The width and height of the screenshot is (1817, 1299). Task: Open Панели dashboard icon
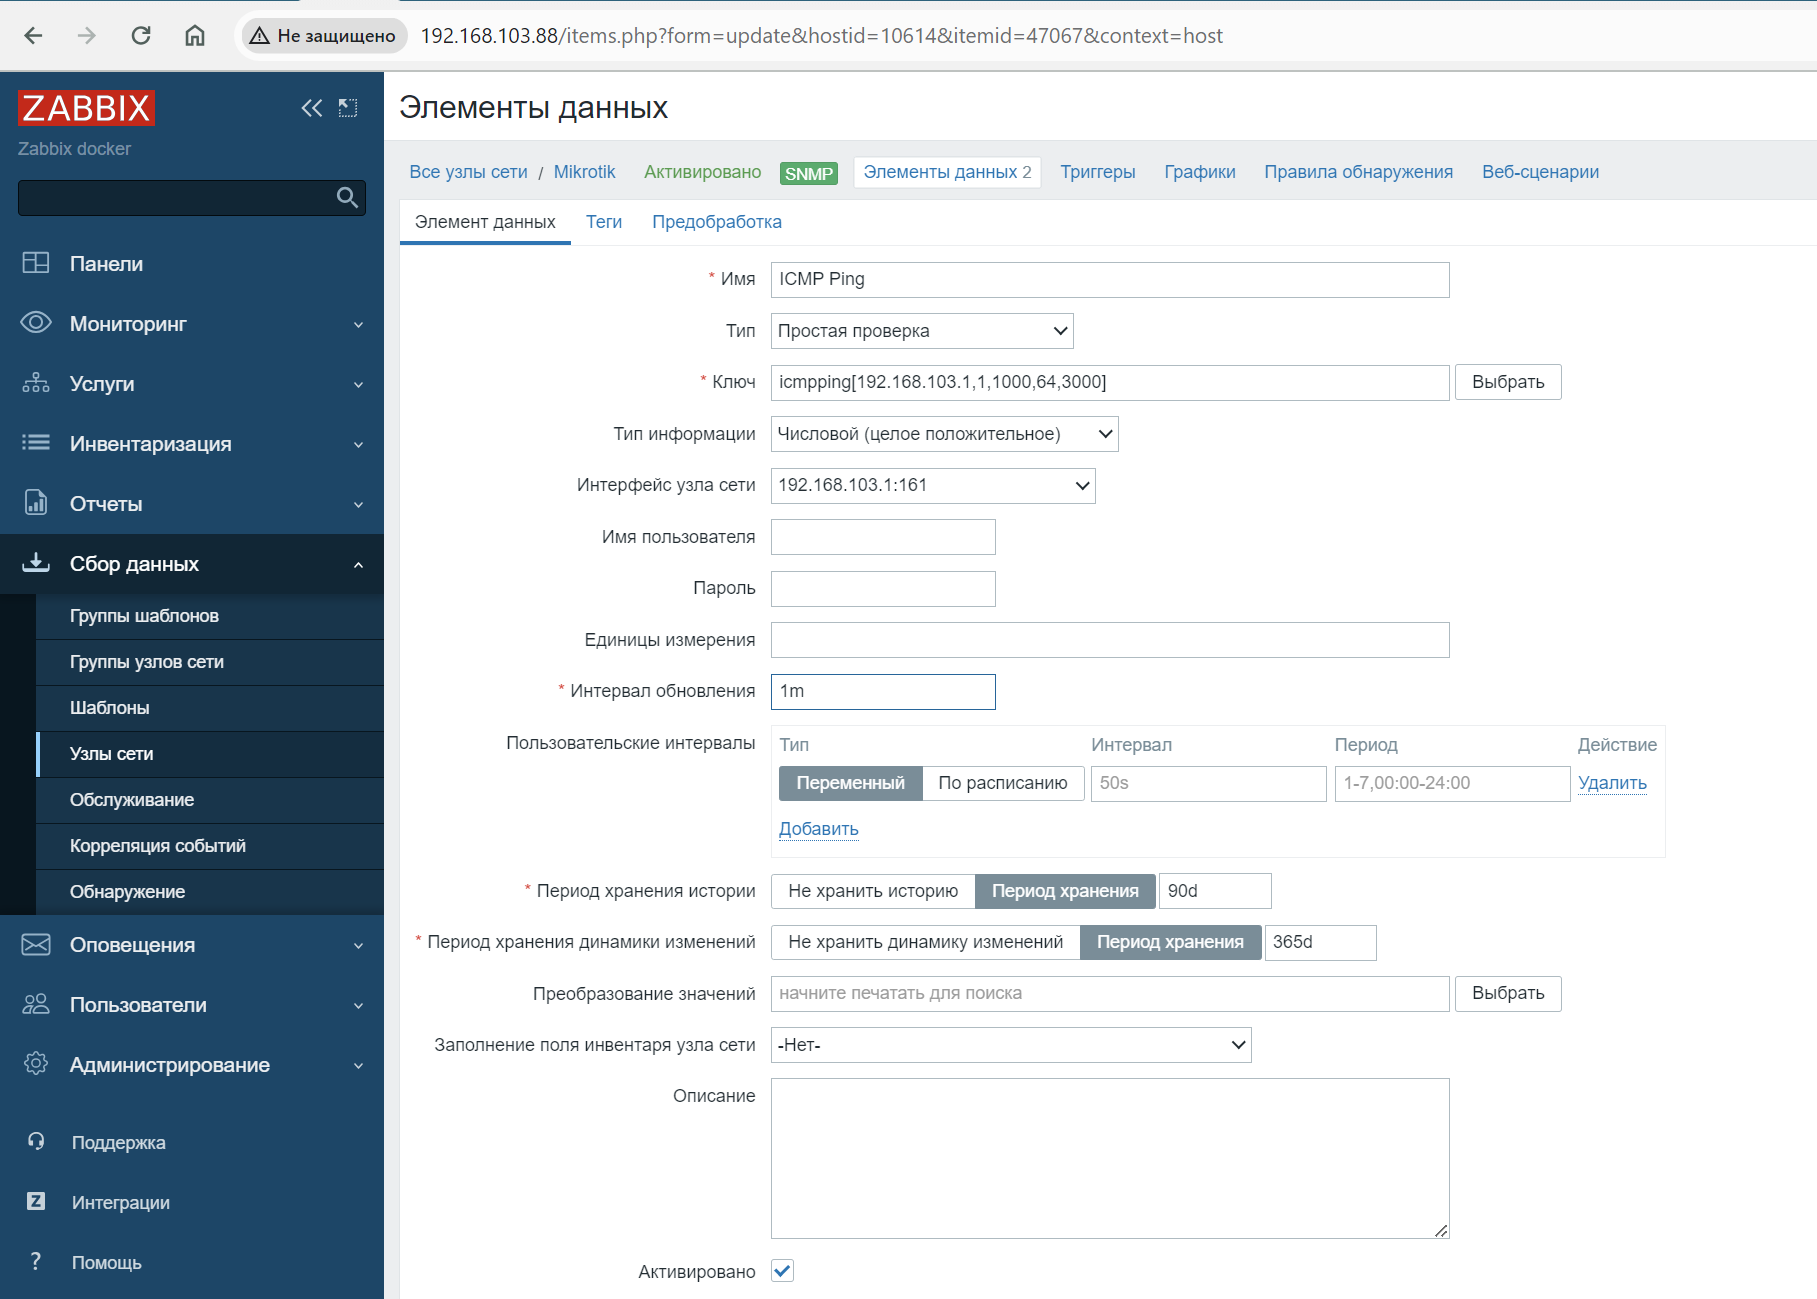36,263
